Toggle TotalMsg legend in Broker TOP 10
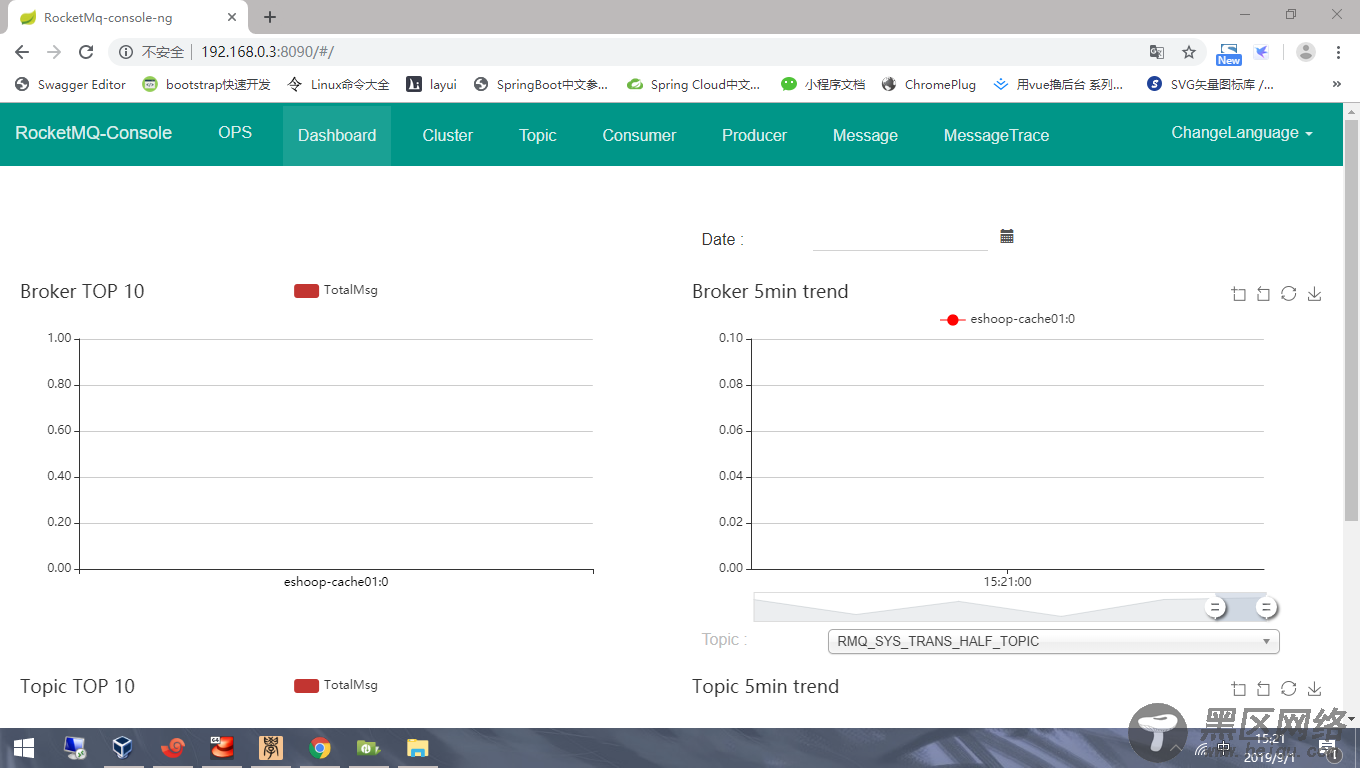The image size is (1360, 768). pos(336,290)
